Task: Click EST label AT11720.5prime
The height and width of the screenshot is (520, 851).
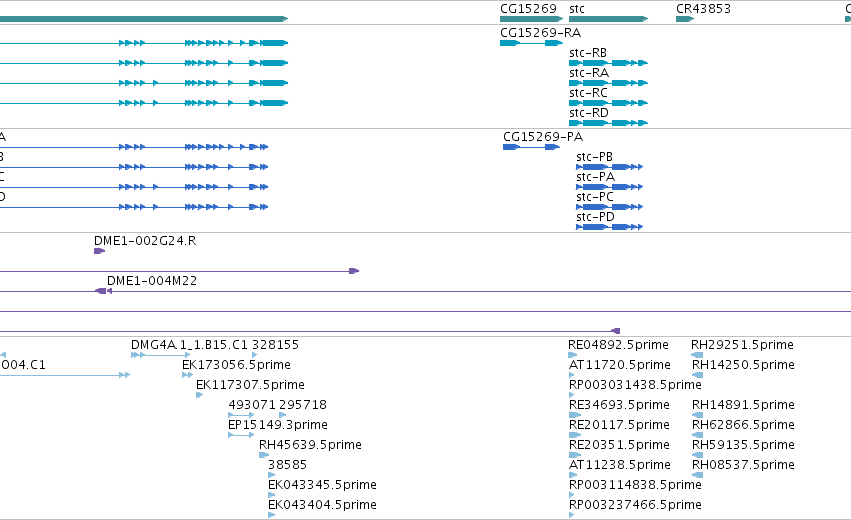Action: [x=620, y=365]
